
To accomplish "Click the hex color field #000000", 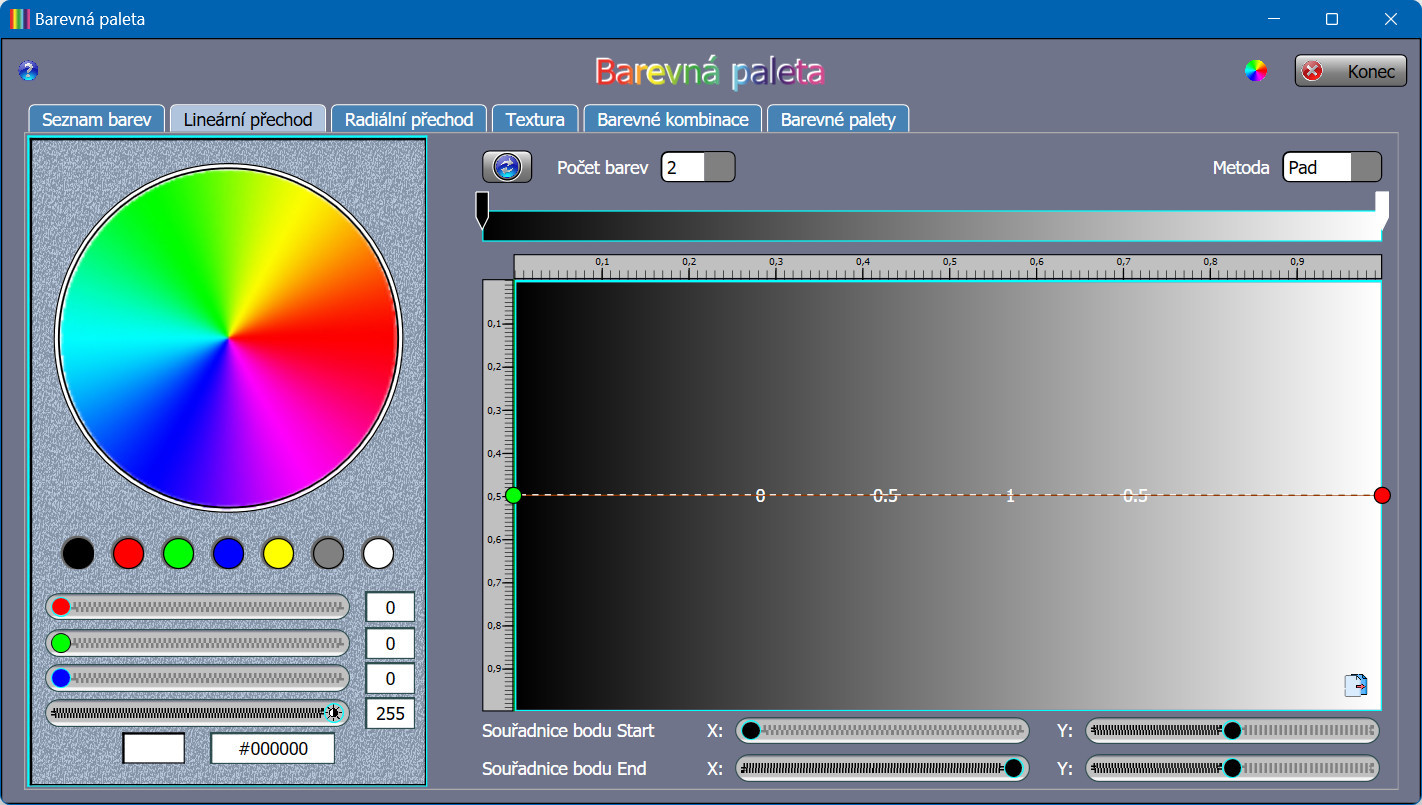I will [x=272, y=748].
